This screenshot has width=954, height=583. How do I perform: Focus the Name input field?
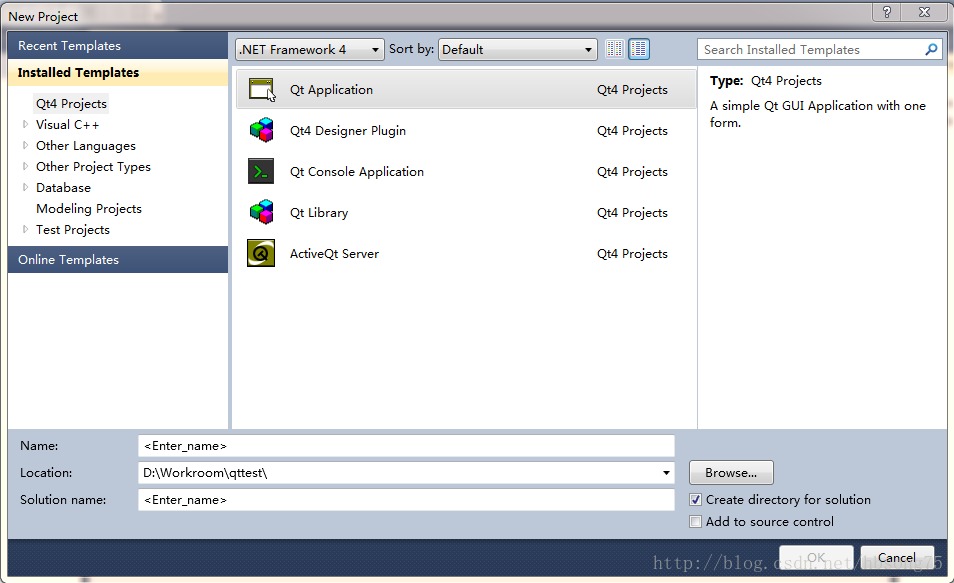pos(406,446)
